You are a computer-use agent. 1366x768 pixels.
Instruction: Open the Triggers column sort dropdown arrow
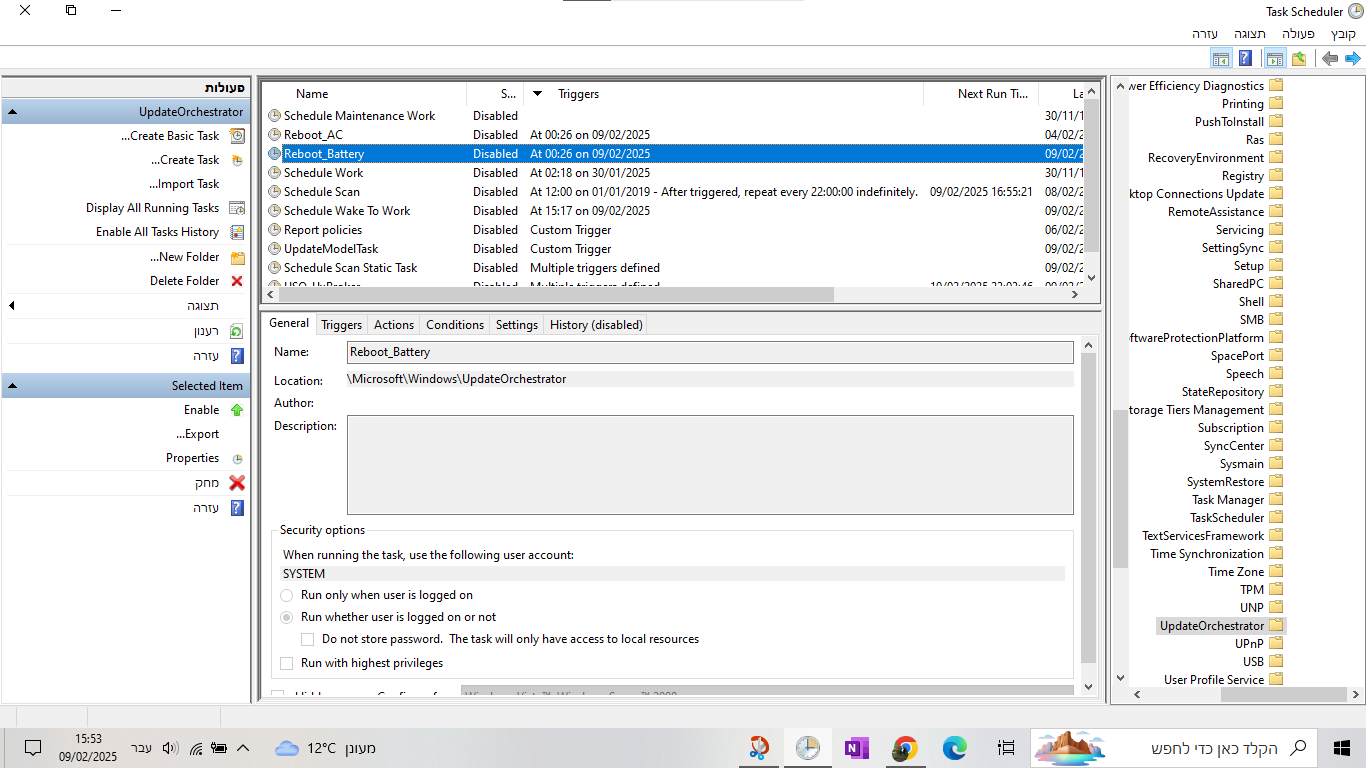(x=537, y=94)
